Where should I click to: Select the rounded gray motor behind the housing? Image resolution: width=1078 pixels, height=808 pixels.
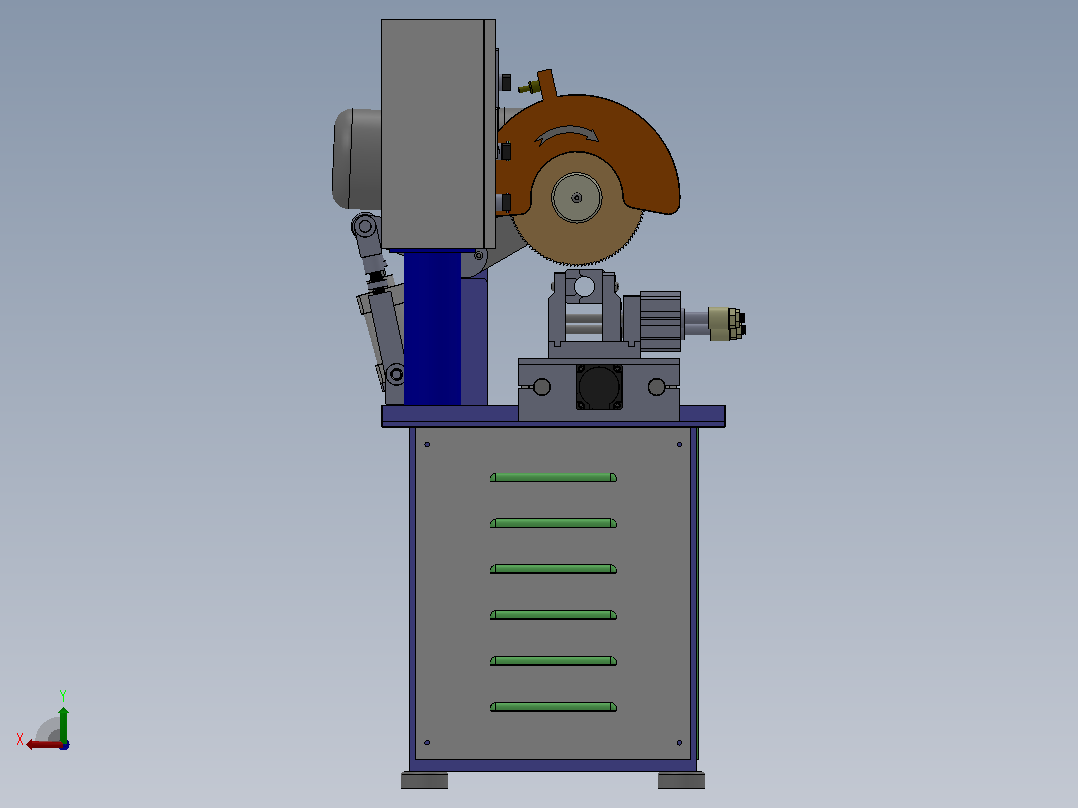coord(357,159)
